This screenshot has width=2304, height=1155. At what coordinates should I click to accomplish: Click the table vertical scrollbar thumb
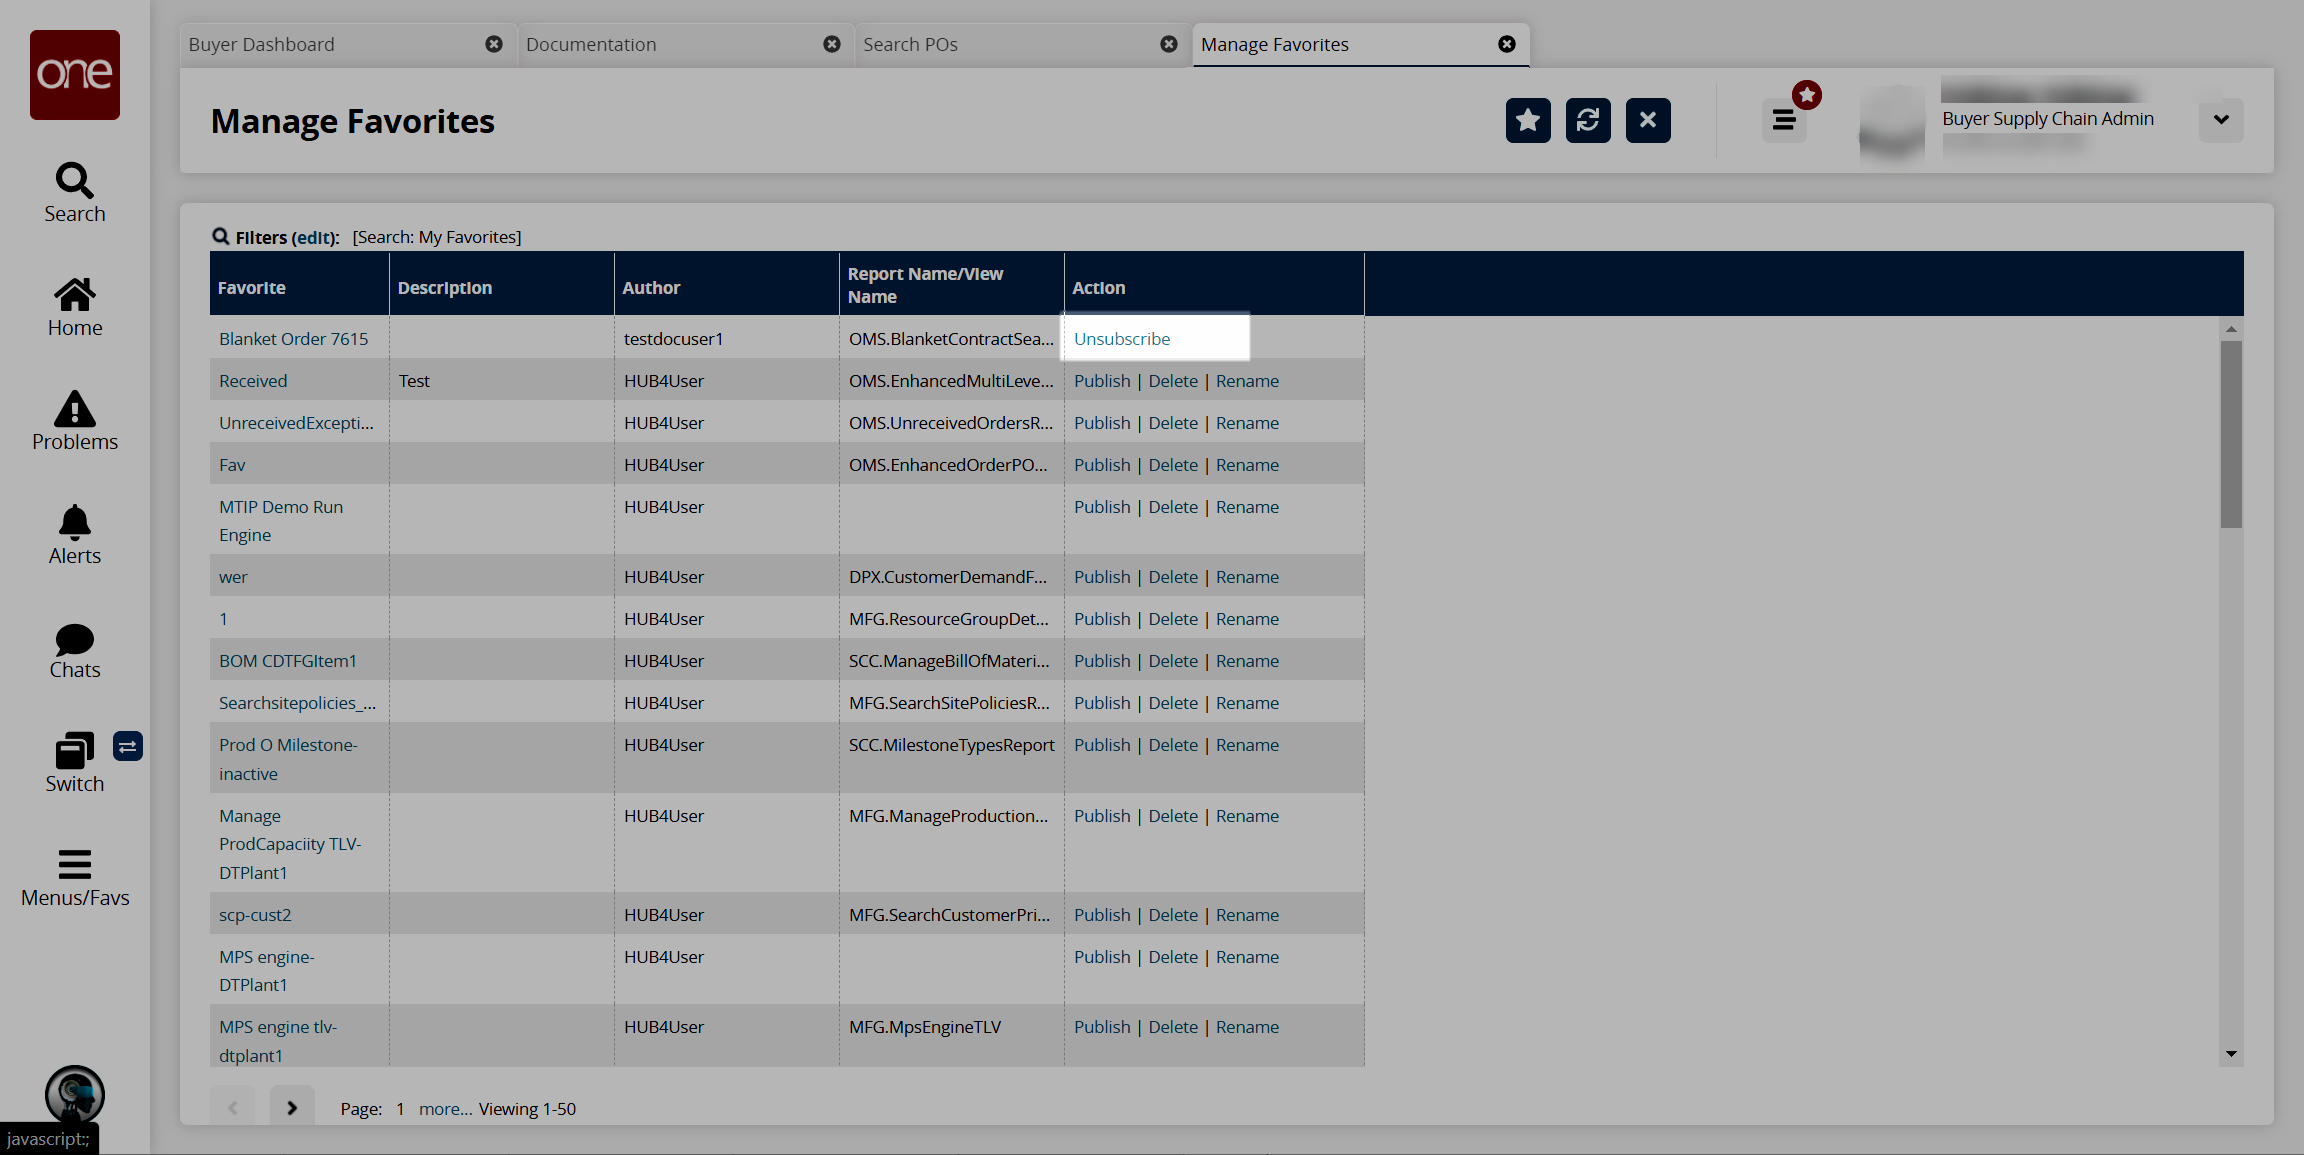click(2230, 434)
